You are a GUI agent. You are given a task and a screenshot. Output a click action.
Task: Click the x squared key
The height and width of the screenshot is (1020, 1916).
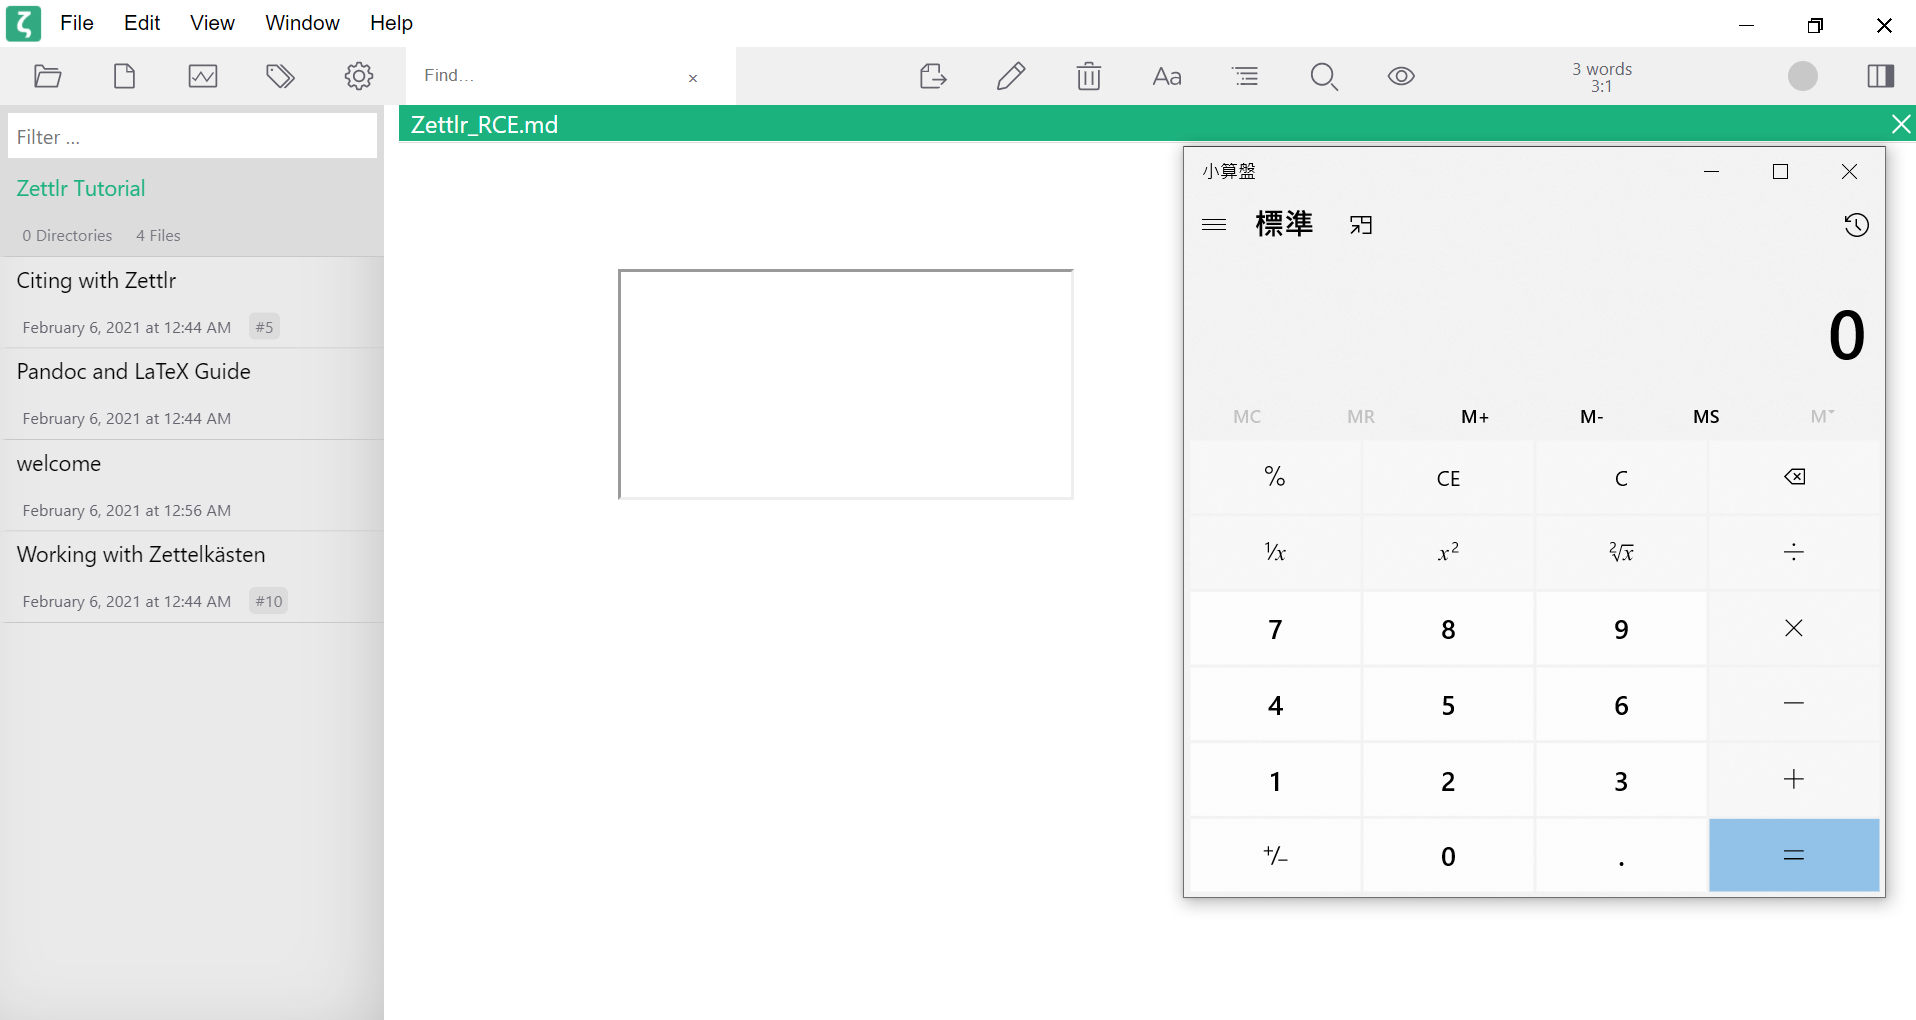pos(1448,552)
